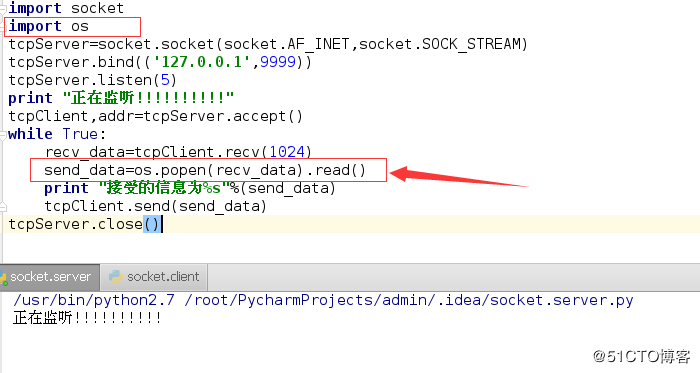The image size is (700, 373).
Task: Open the /root/PycharmProjects/admin/.idea/socket.server.py path link
Action: point(408,300)
